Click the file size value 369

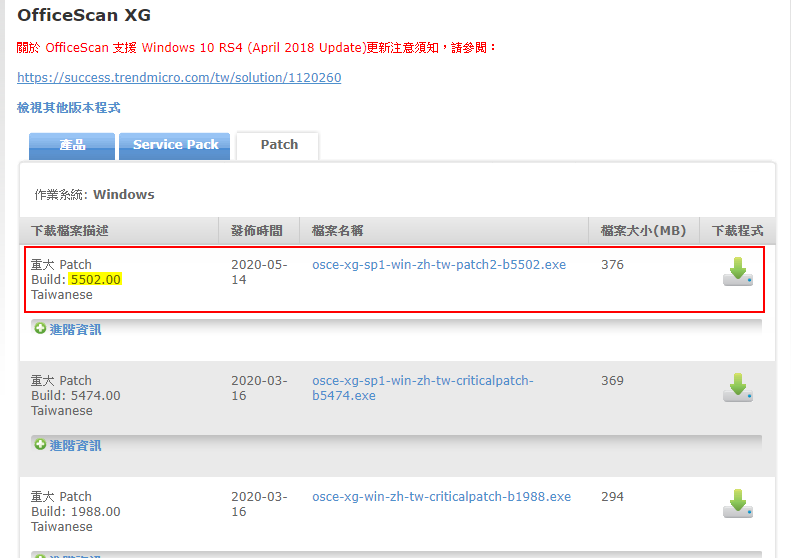pyautogui.click(x=612, y=381)
